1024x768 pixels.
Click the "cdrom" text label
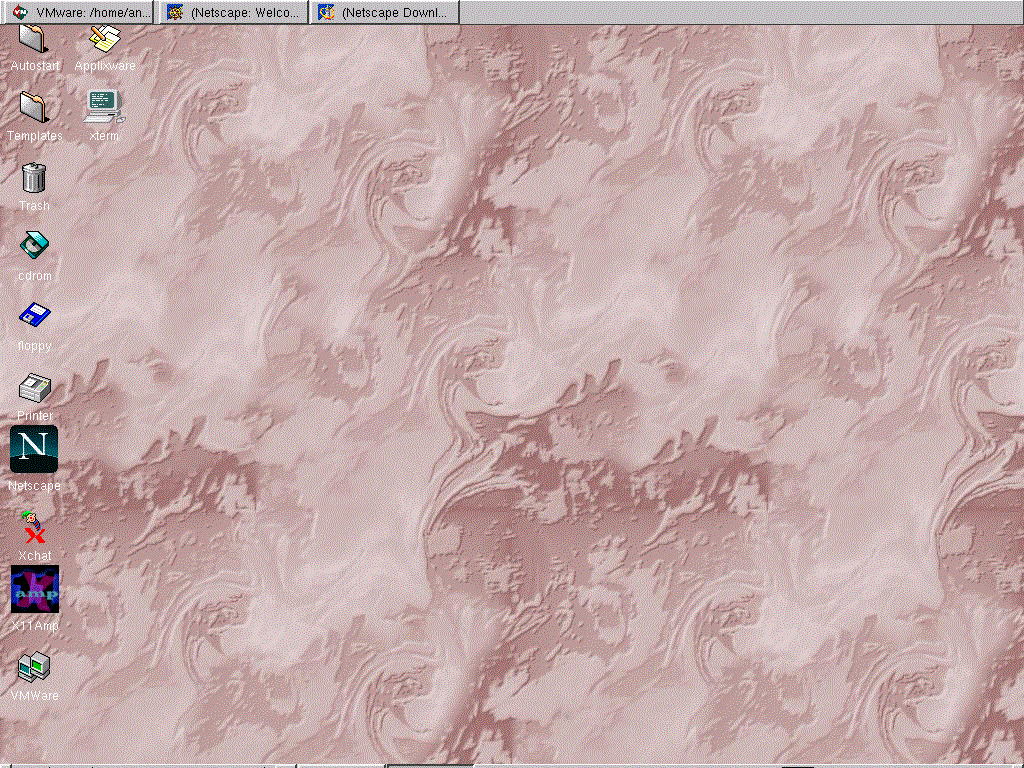pos(34,276)
